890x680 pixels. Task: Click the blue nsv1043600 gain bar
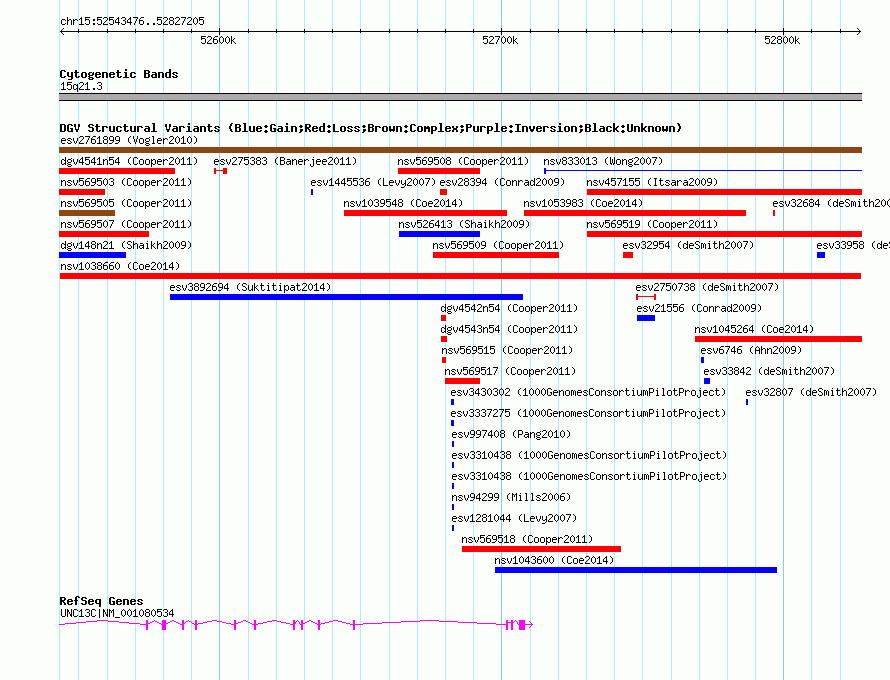click(636, 570)
